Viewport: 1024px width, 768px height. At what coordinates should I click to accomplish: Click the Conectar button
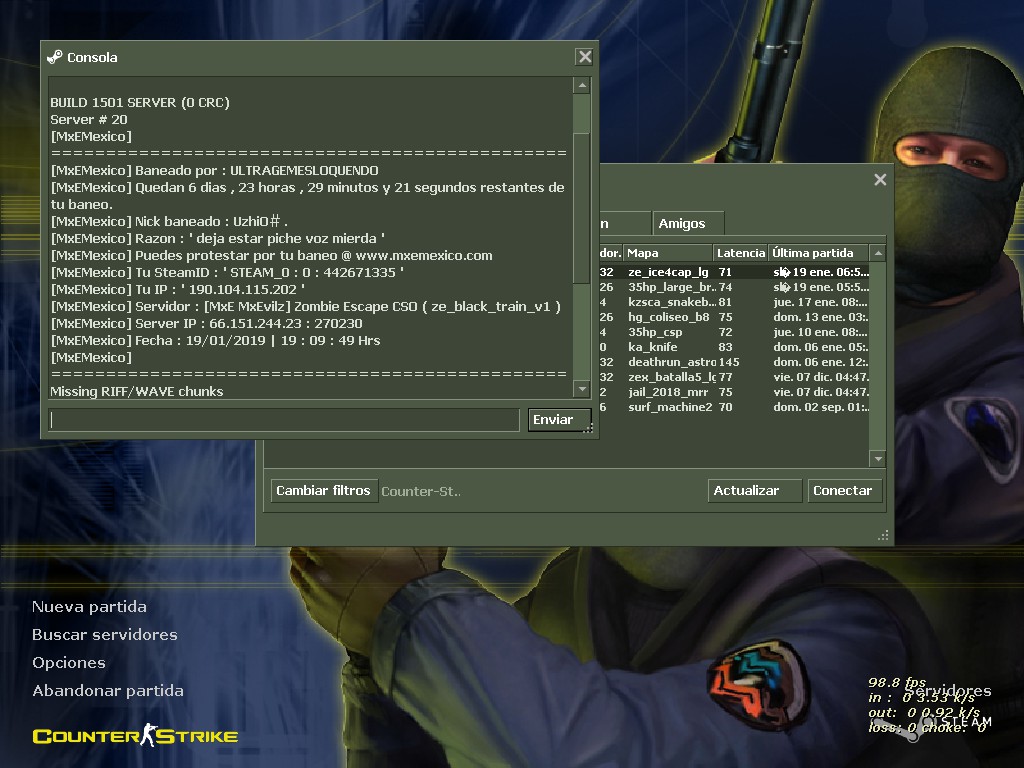(x=844, y=490)
